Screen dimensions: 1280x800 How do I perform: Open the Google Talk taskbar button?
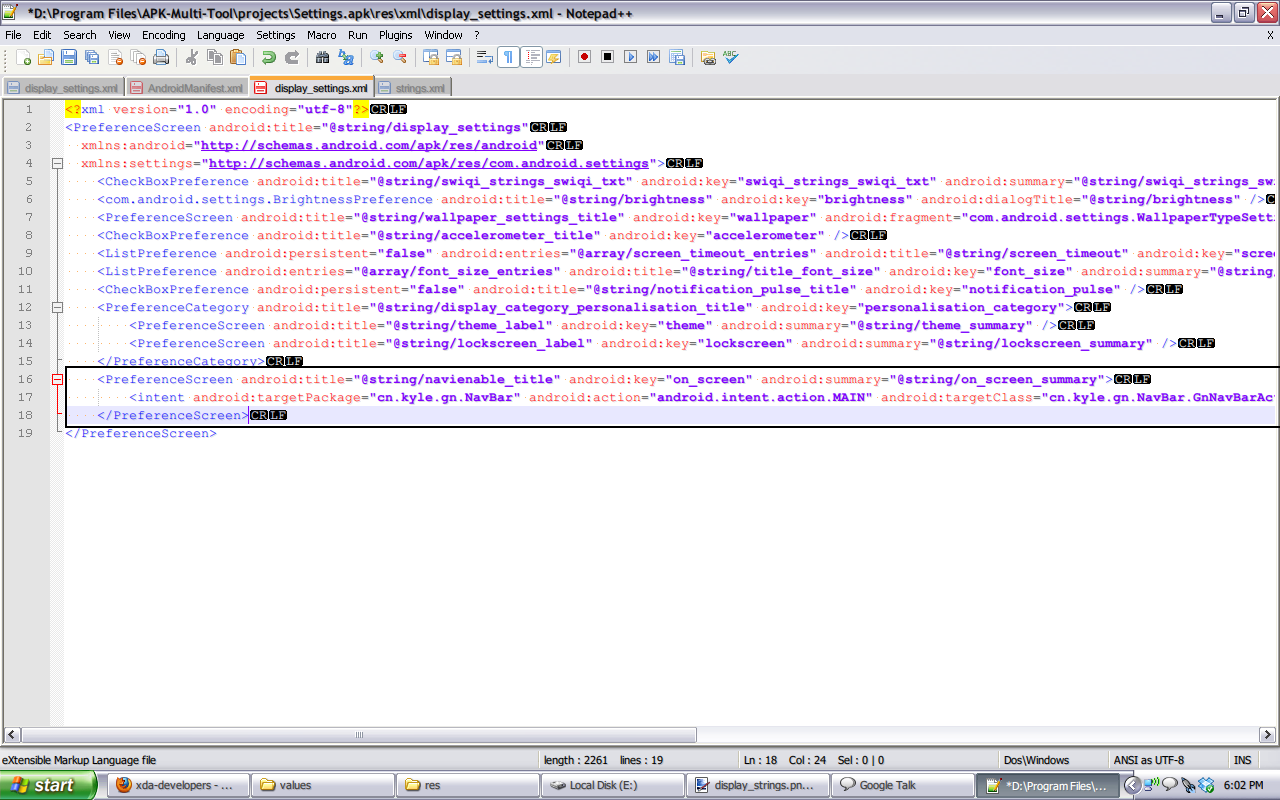(902, 785)
